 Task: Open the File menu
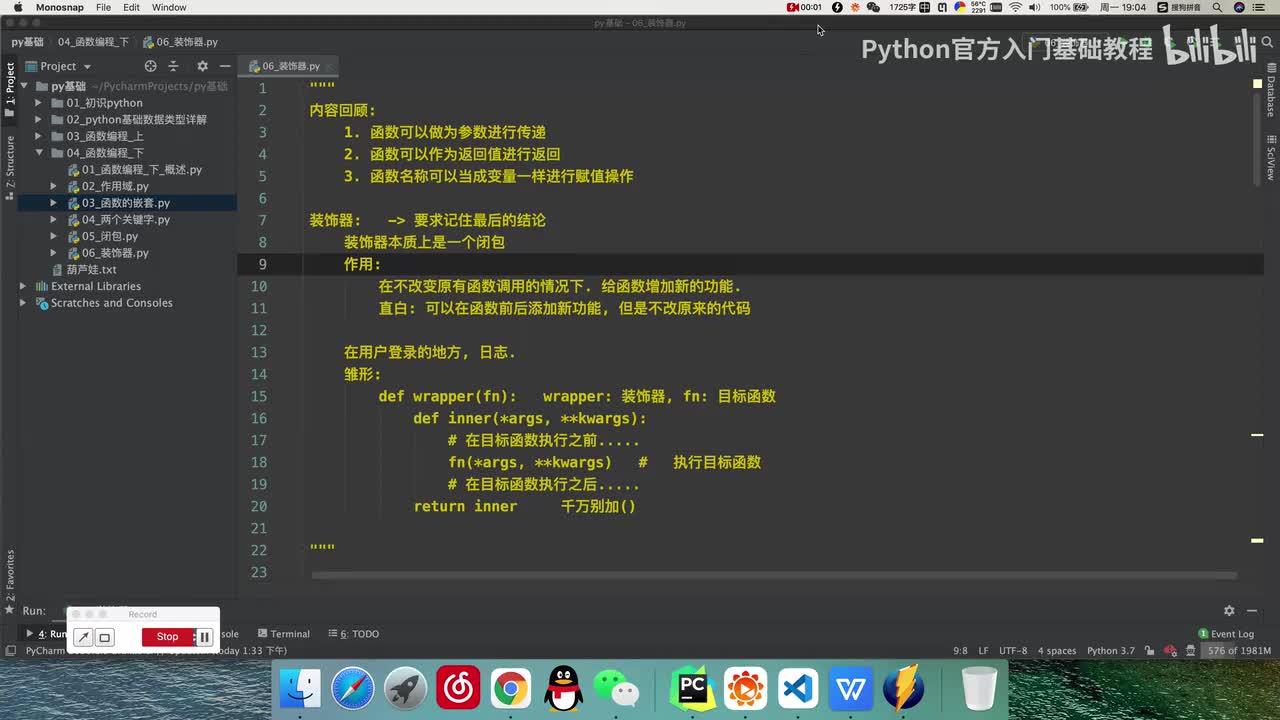pyautogui.click(x=103, y=7)
